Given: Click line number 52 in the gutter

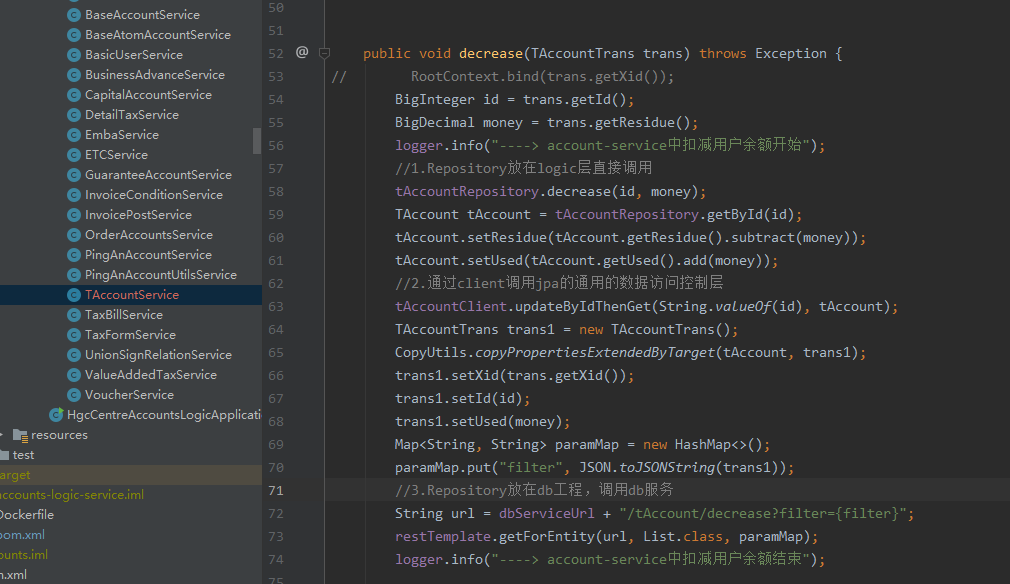Looking at the screenshot, I should (x=276, y=53).
